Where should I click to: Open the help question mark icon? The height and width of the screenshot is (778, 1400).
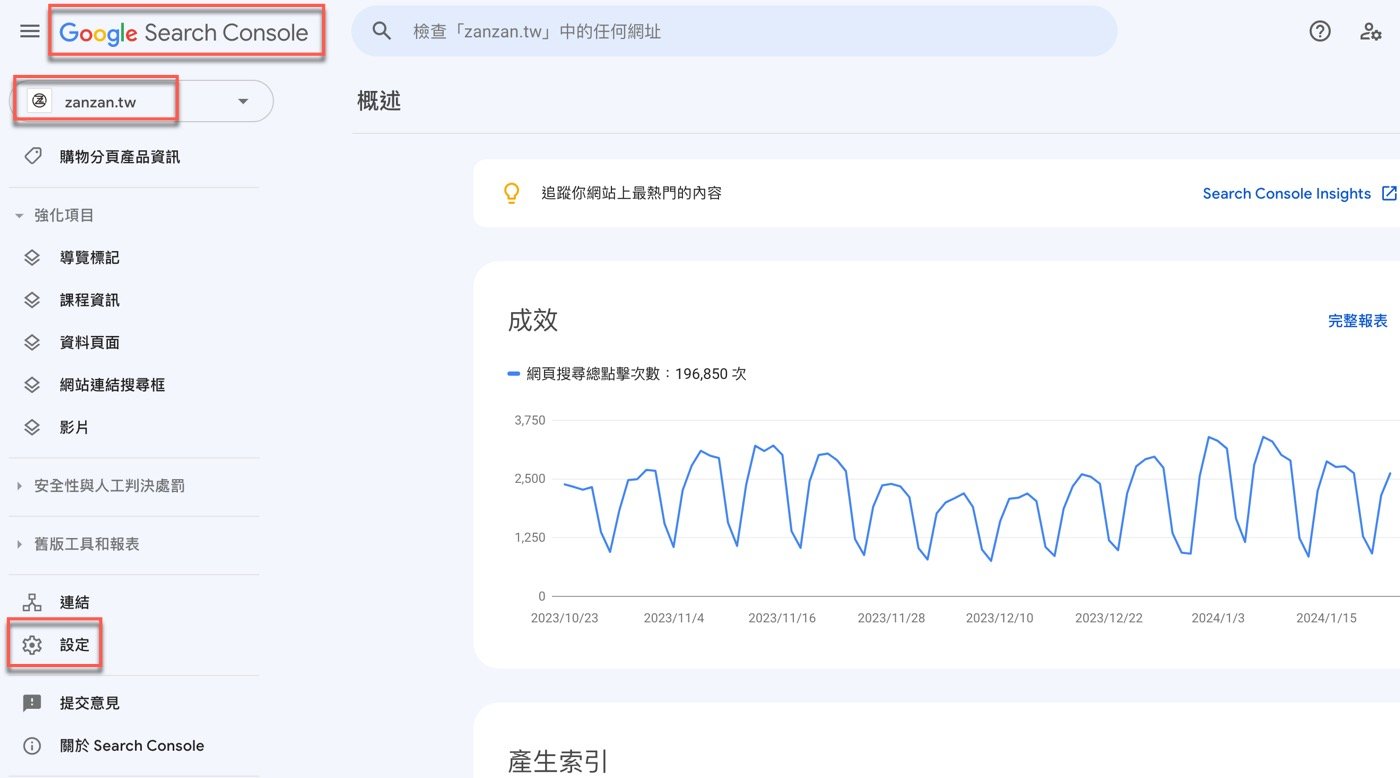1320,31
